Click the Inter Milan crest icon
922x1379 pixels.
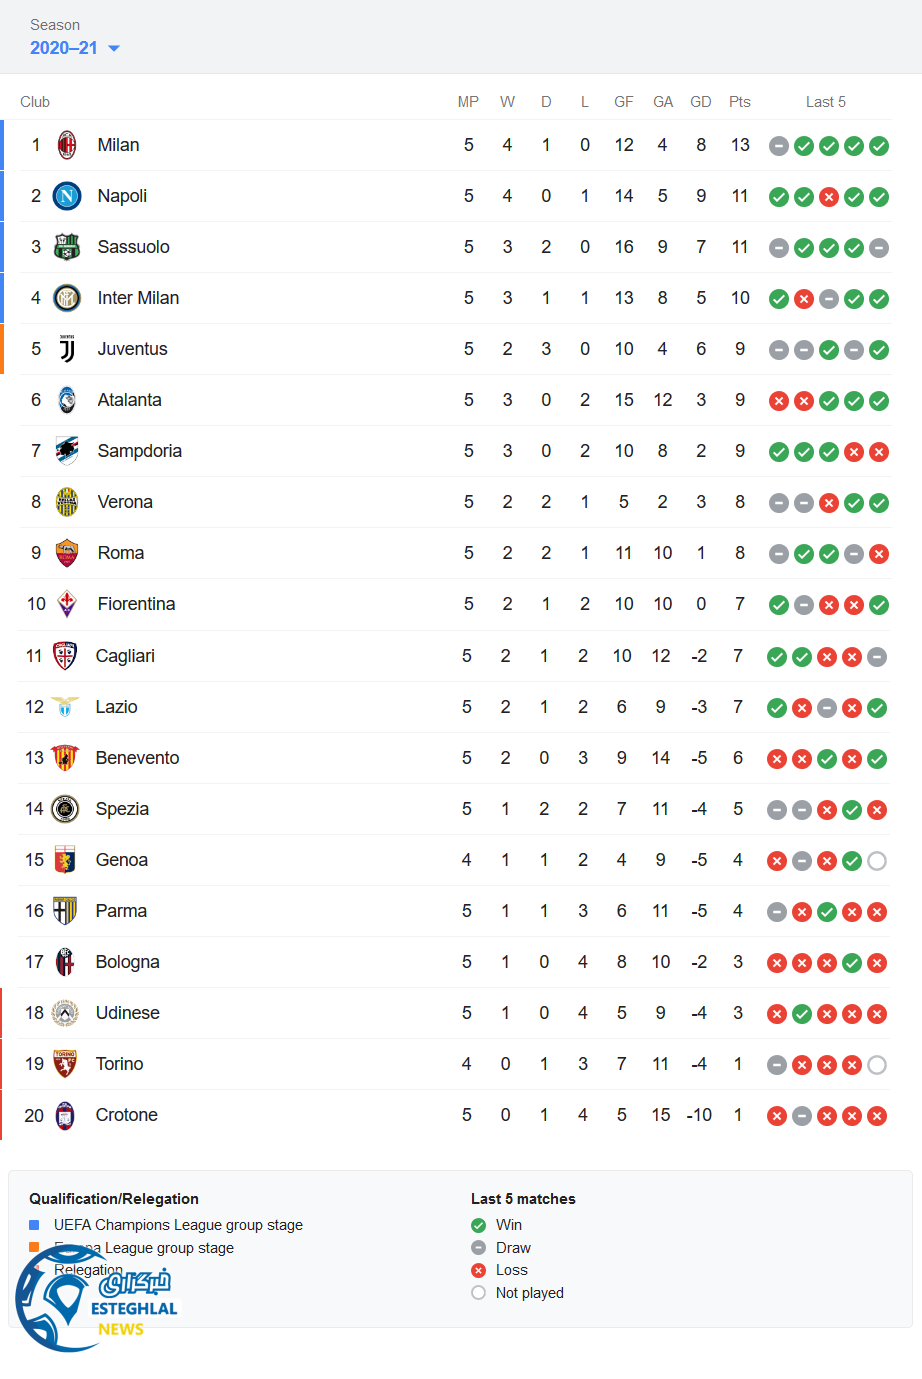[x=67, y=298]
